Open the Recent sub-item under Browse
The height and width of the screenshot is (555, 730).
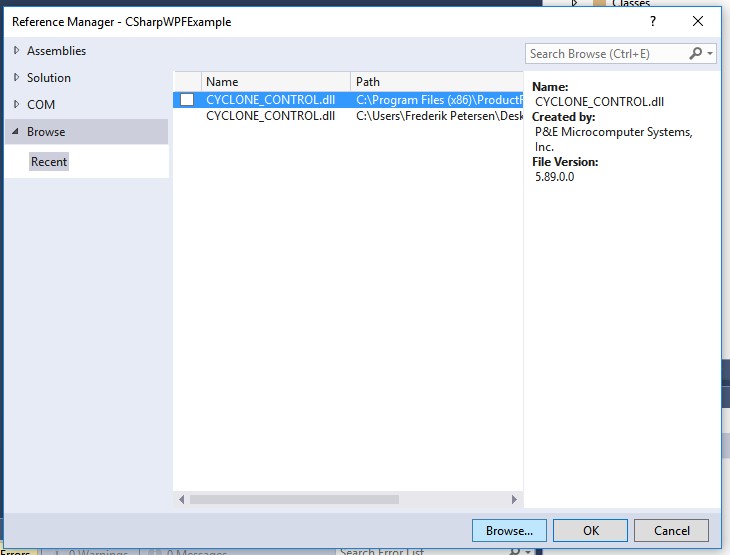tap(49, 162)
